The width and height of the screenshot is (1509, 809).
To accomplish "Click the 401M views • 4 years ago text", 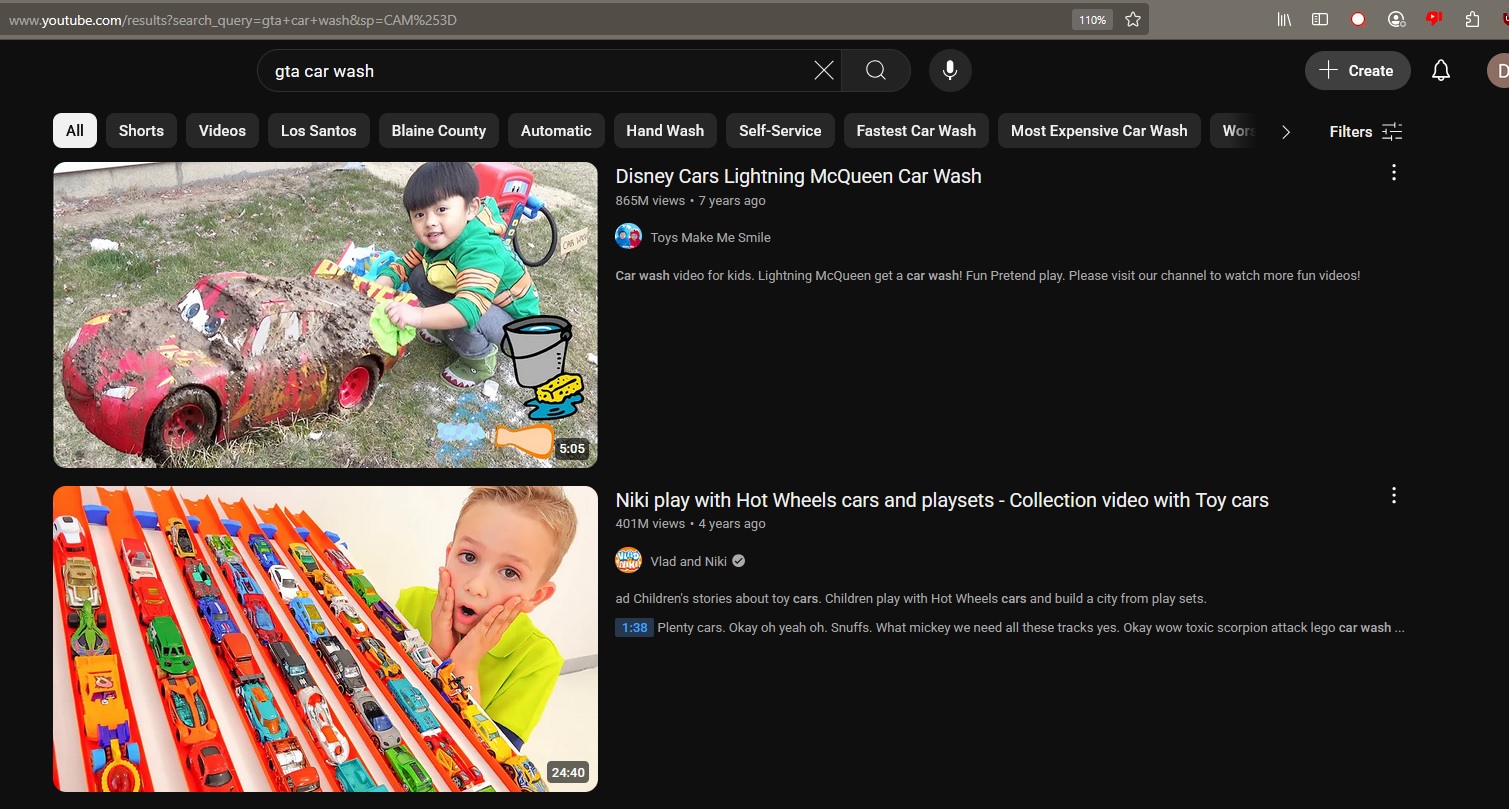I will point(690,524).
